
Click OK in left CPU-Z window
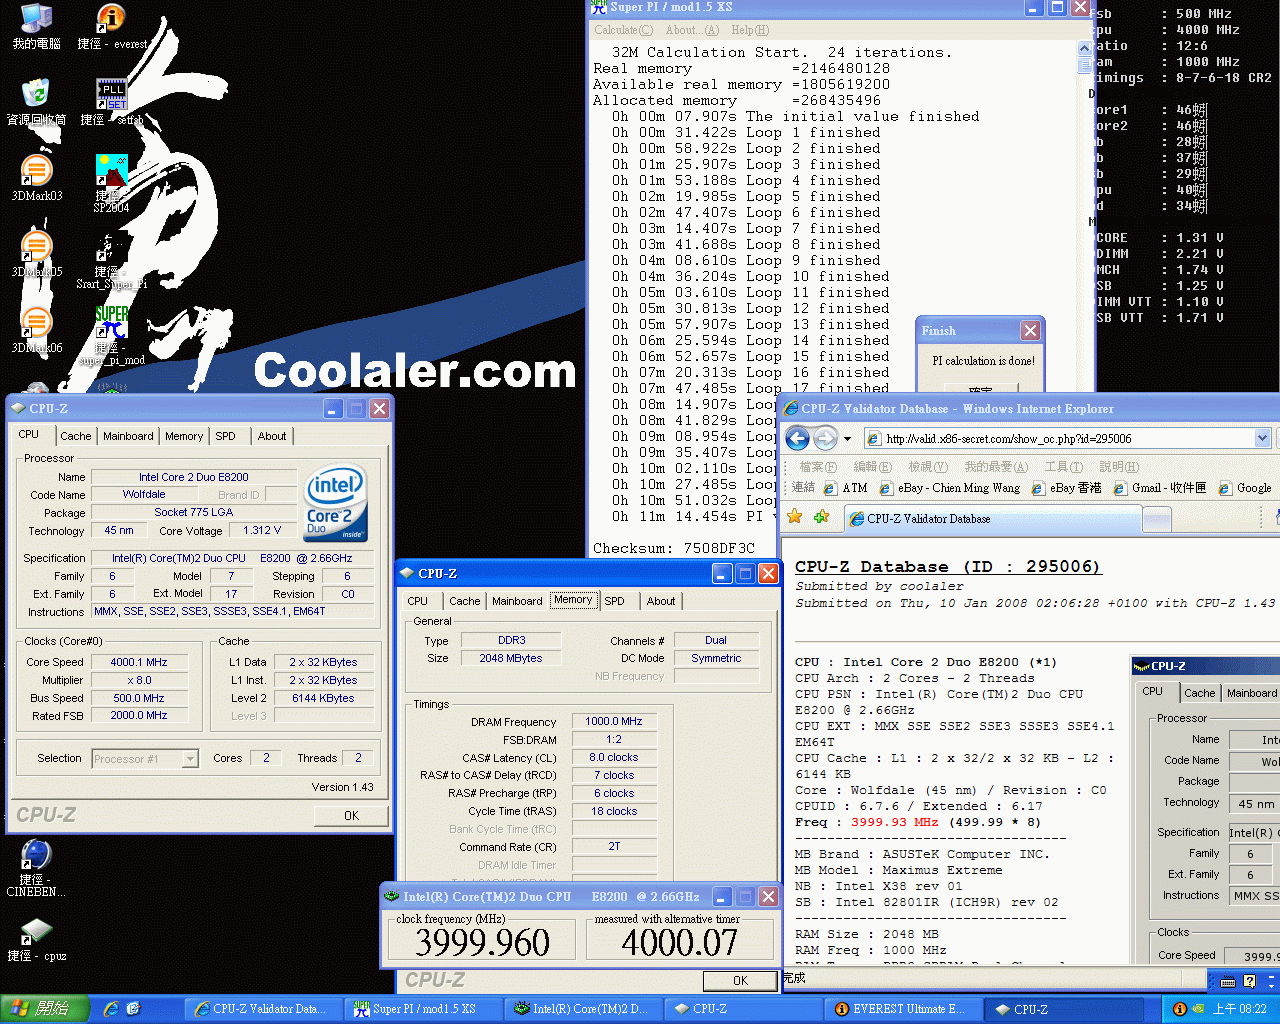(351, 815)
